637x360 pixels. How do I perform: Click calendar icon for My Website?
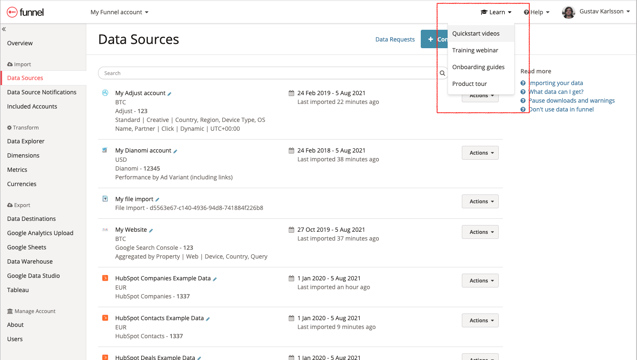click(291, 230)
